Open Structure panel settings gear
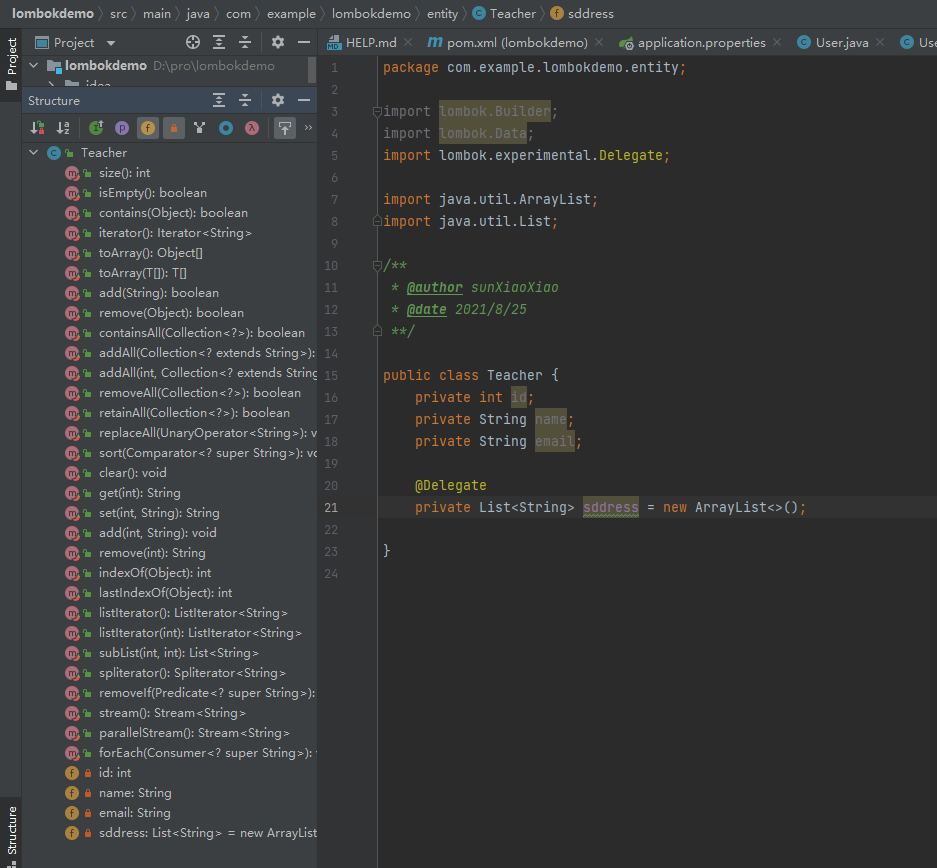This screenshot has width=937, height=868. (x=278, y=100)
